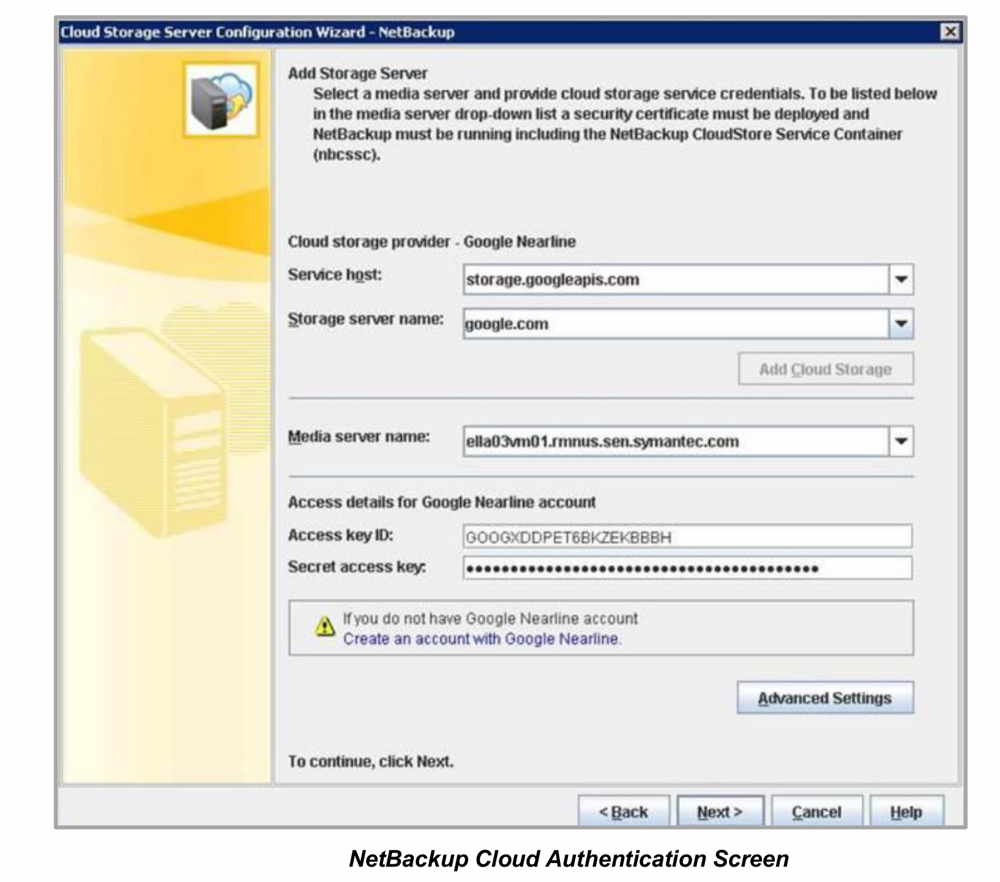The width and height of the screenshot is (1000, 882).
Task: Open the Service host dropdown arrow
Action: point(901,279)
